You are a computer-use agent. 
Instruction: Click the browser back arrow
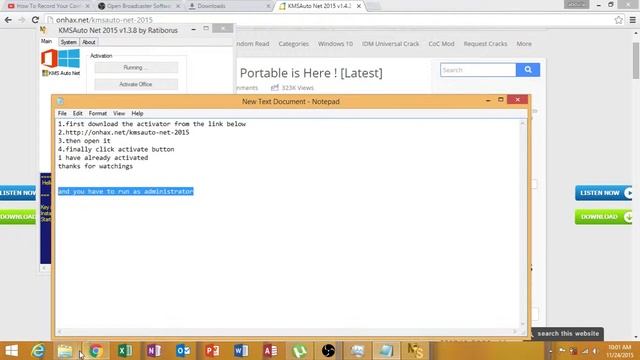coord(8,20)
